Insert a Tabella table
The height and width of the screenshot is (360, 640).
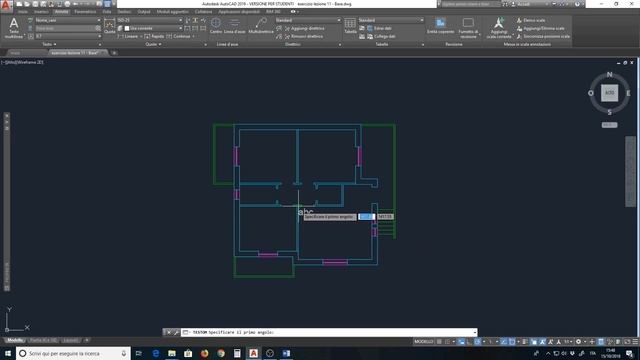[350, 26]
